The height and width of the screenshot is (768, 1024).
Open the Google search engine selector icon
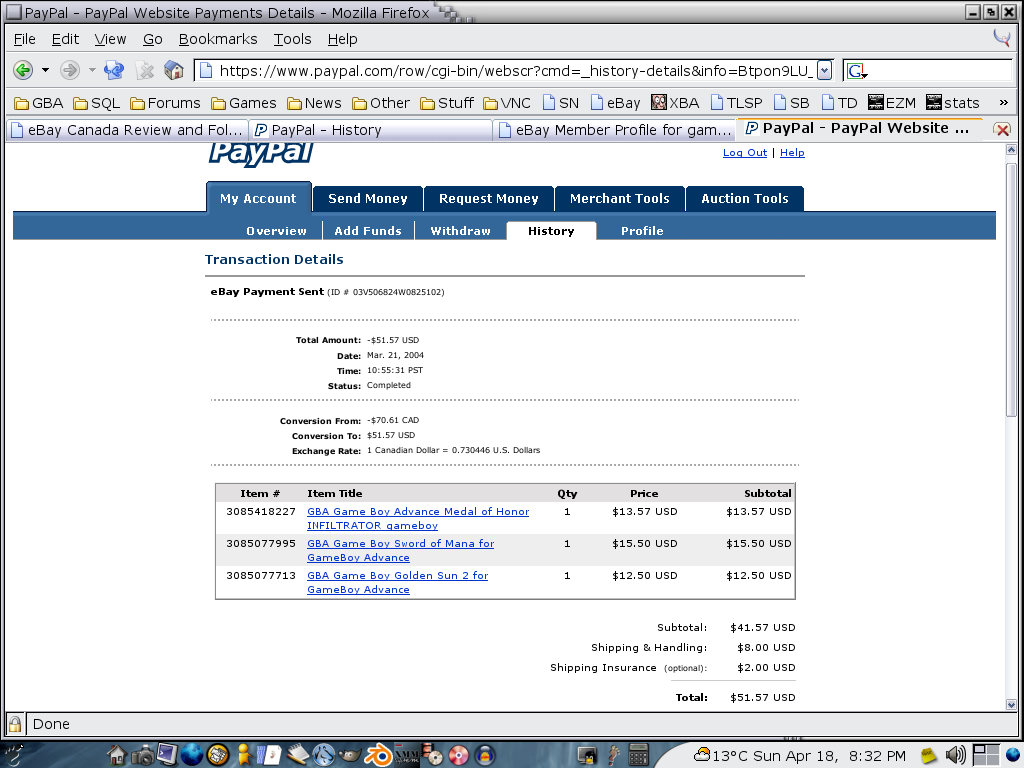(856, 71)
